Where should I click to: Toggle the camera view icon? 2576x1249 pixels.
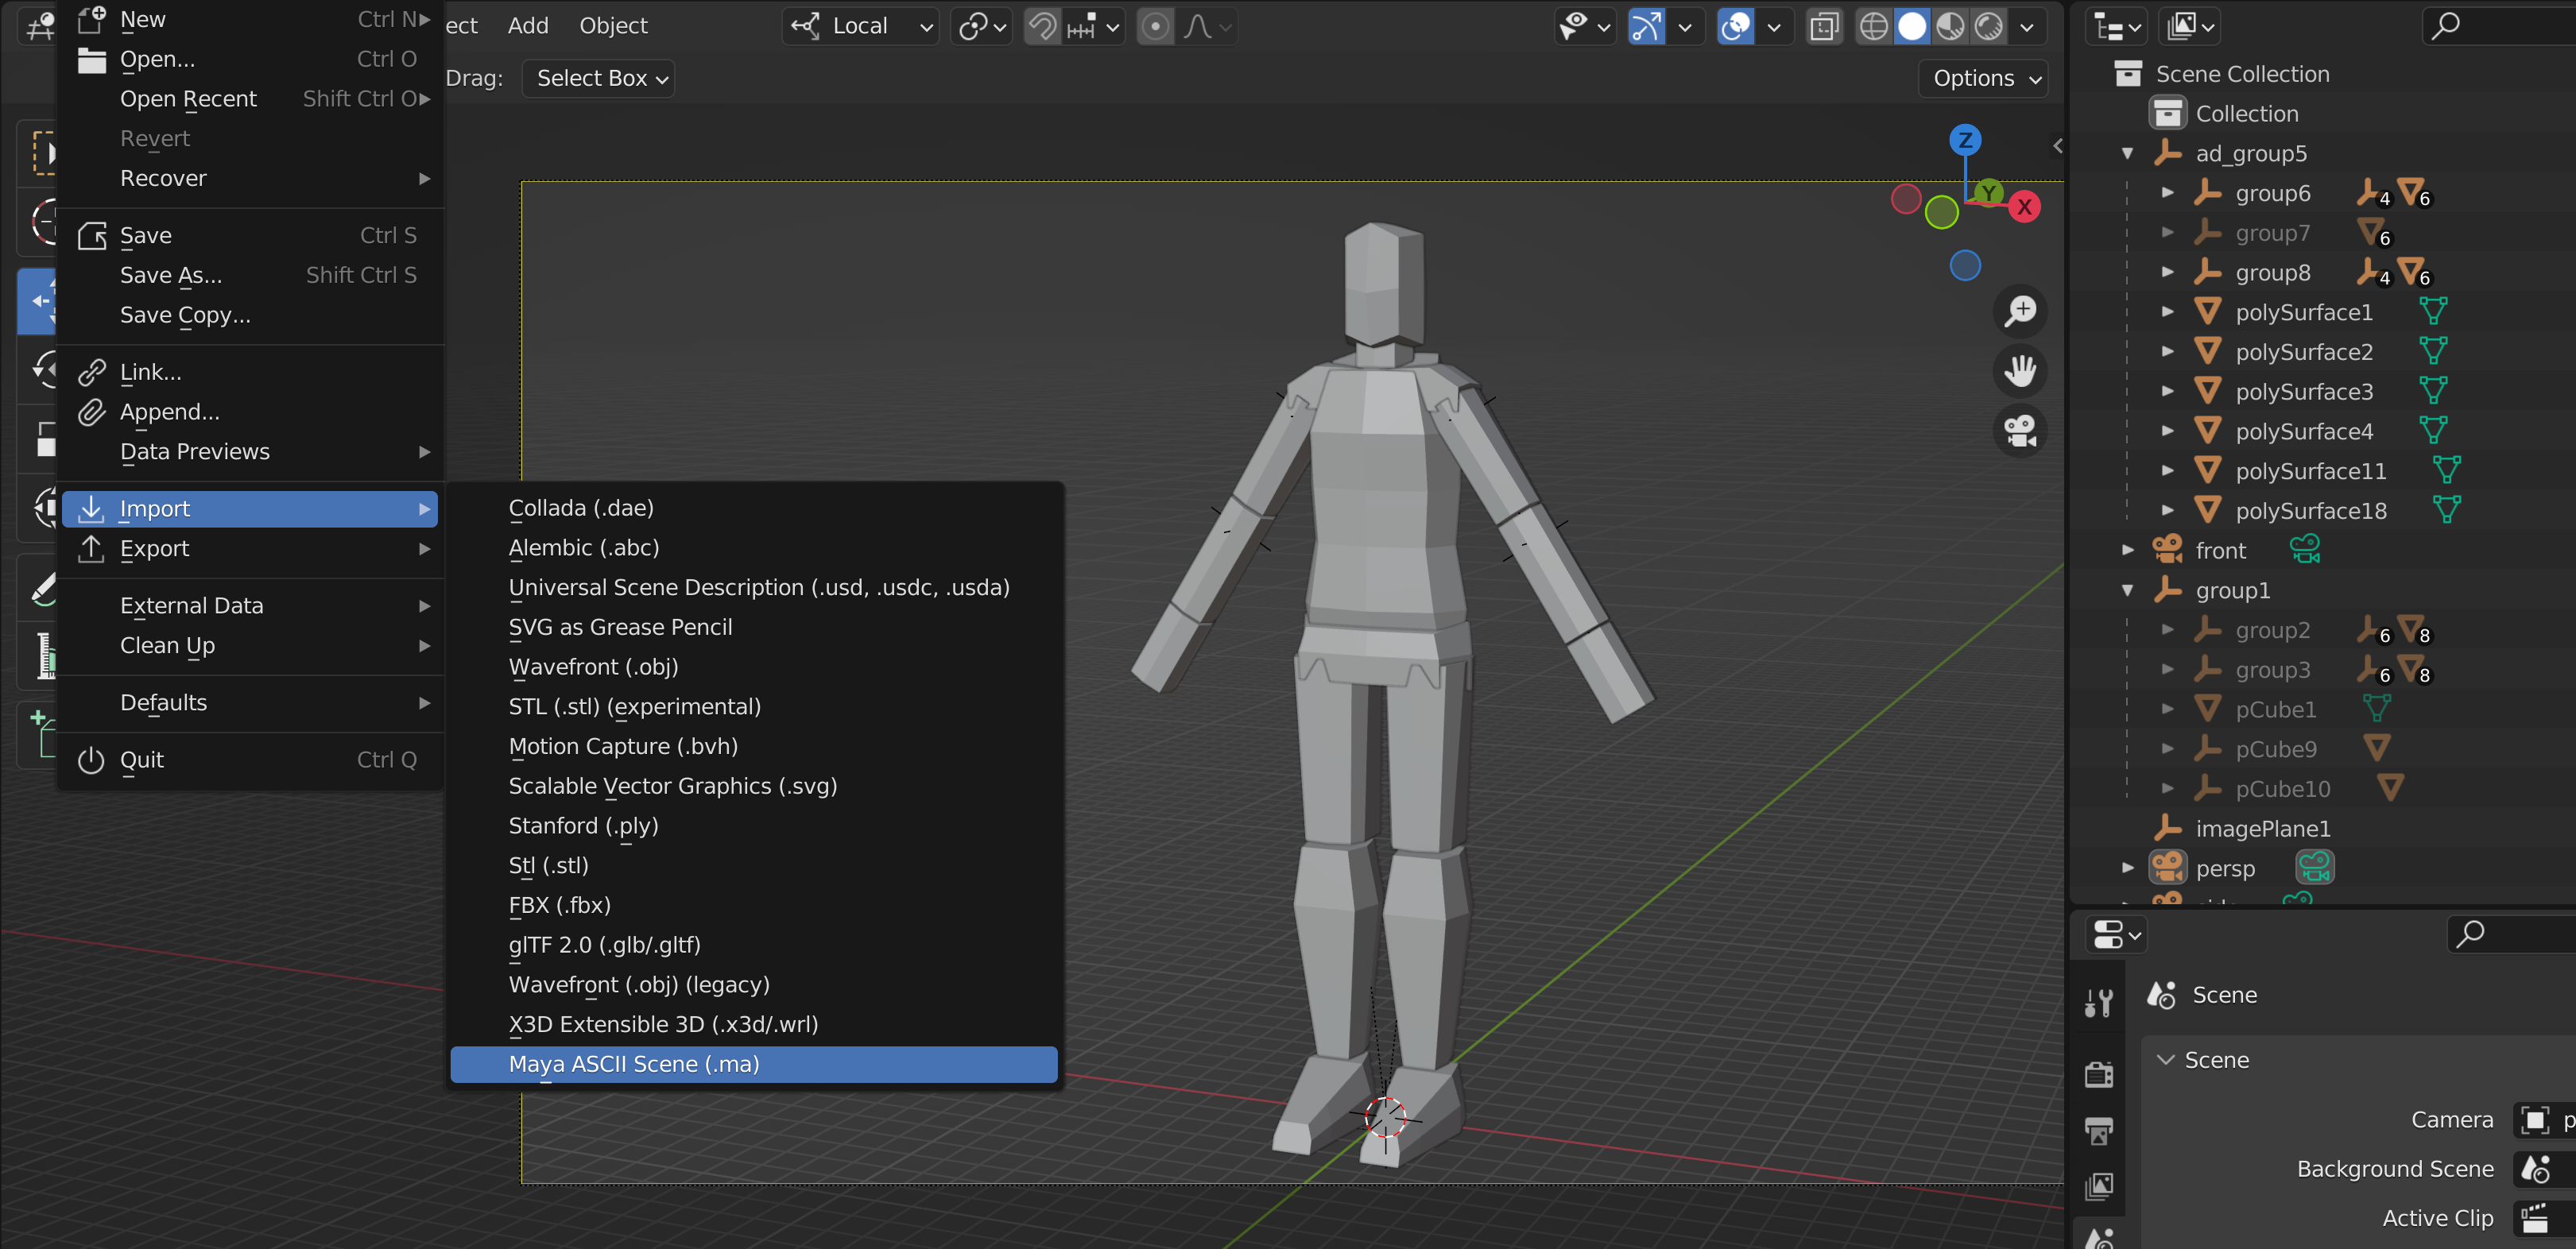point(2020,431)
